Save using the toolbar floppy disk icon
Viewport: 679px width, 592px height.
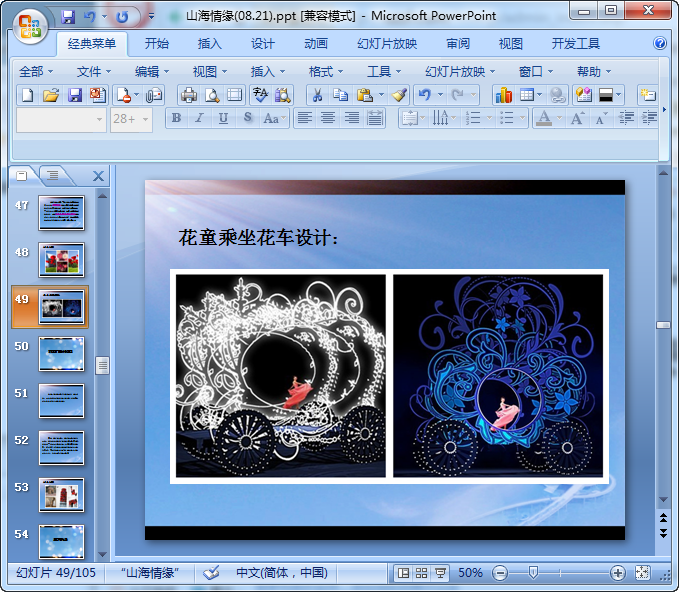[x=75, y=95]
